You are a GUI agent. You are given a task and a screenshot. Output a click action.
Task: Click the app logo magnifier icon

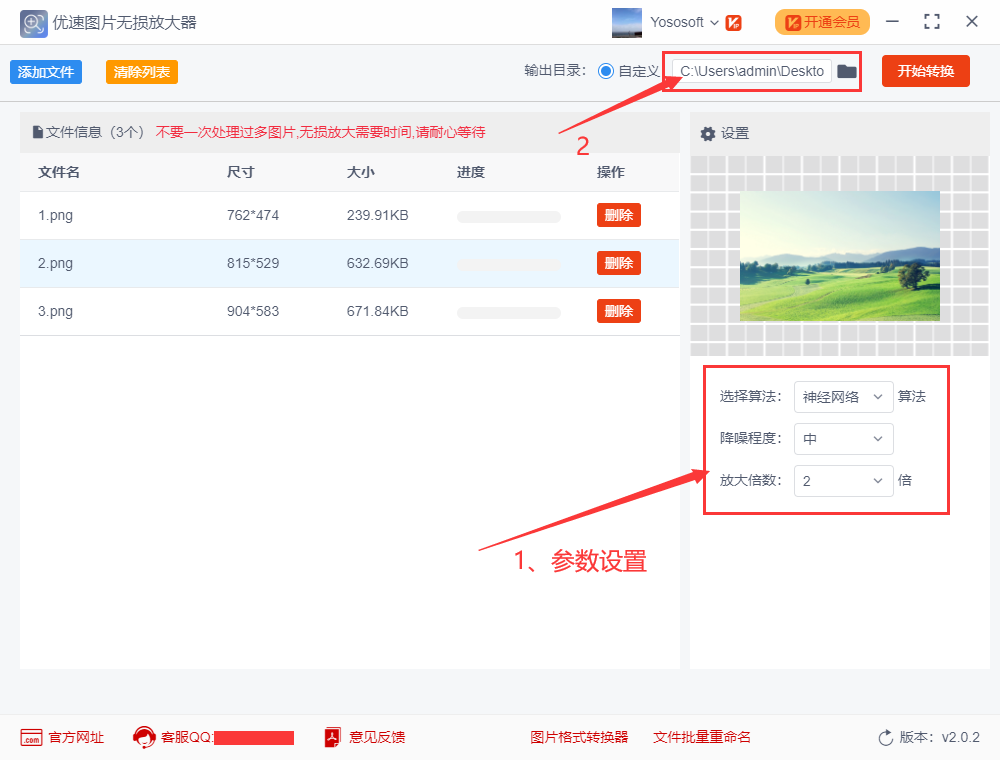coord(33,22)
